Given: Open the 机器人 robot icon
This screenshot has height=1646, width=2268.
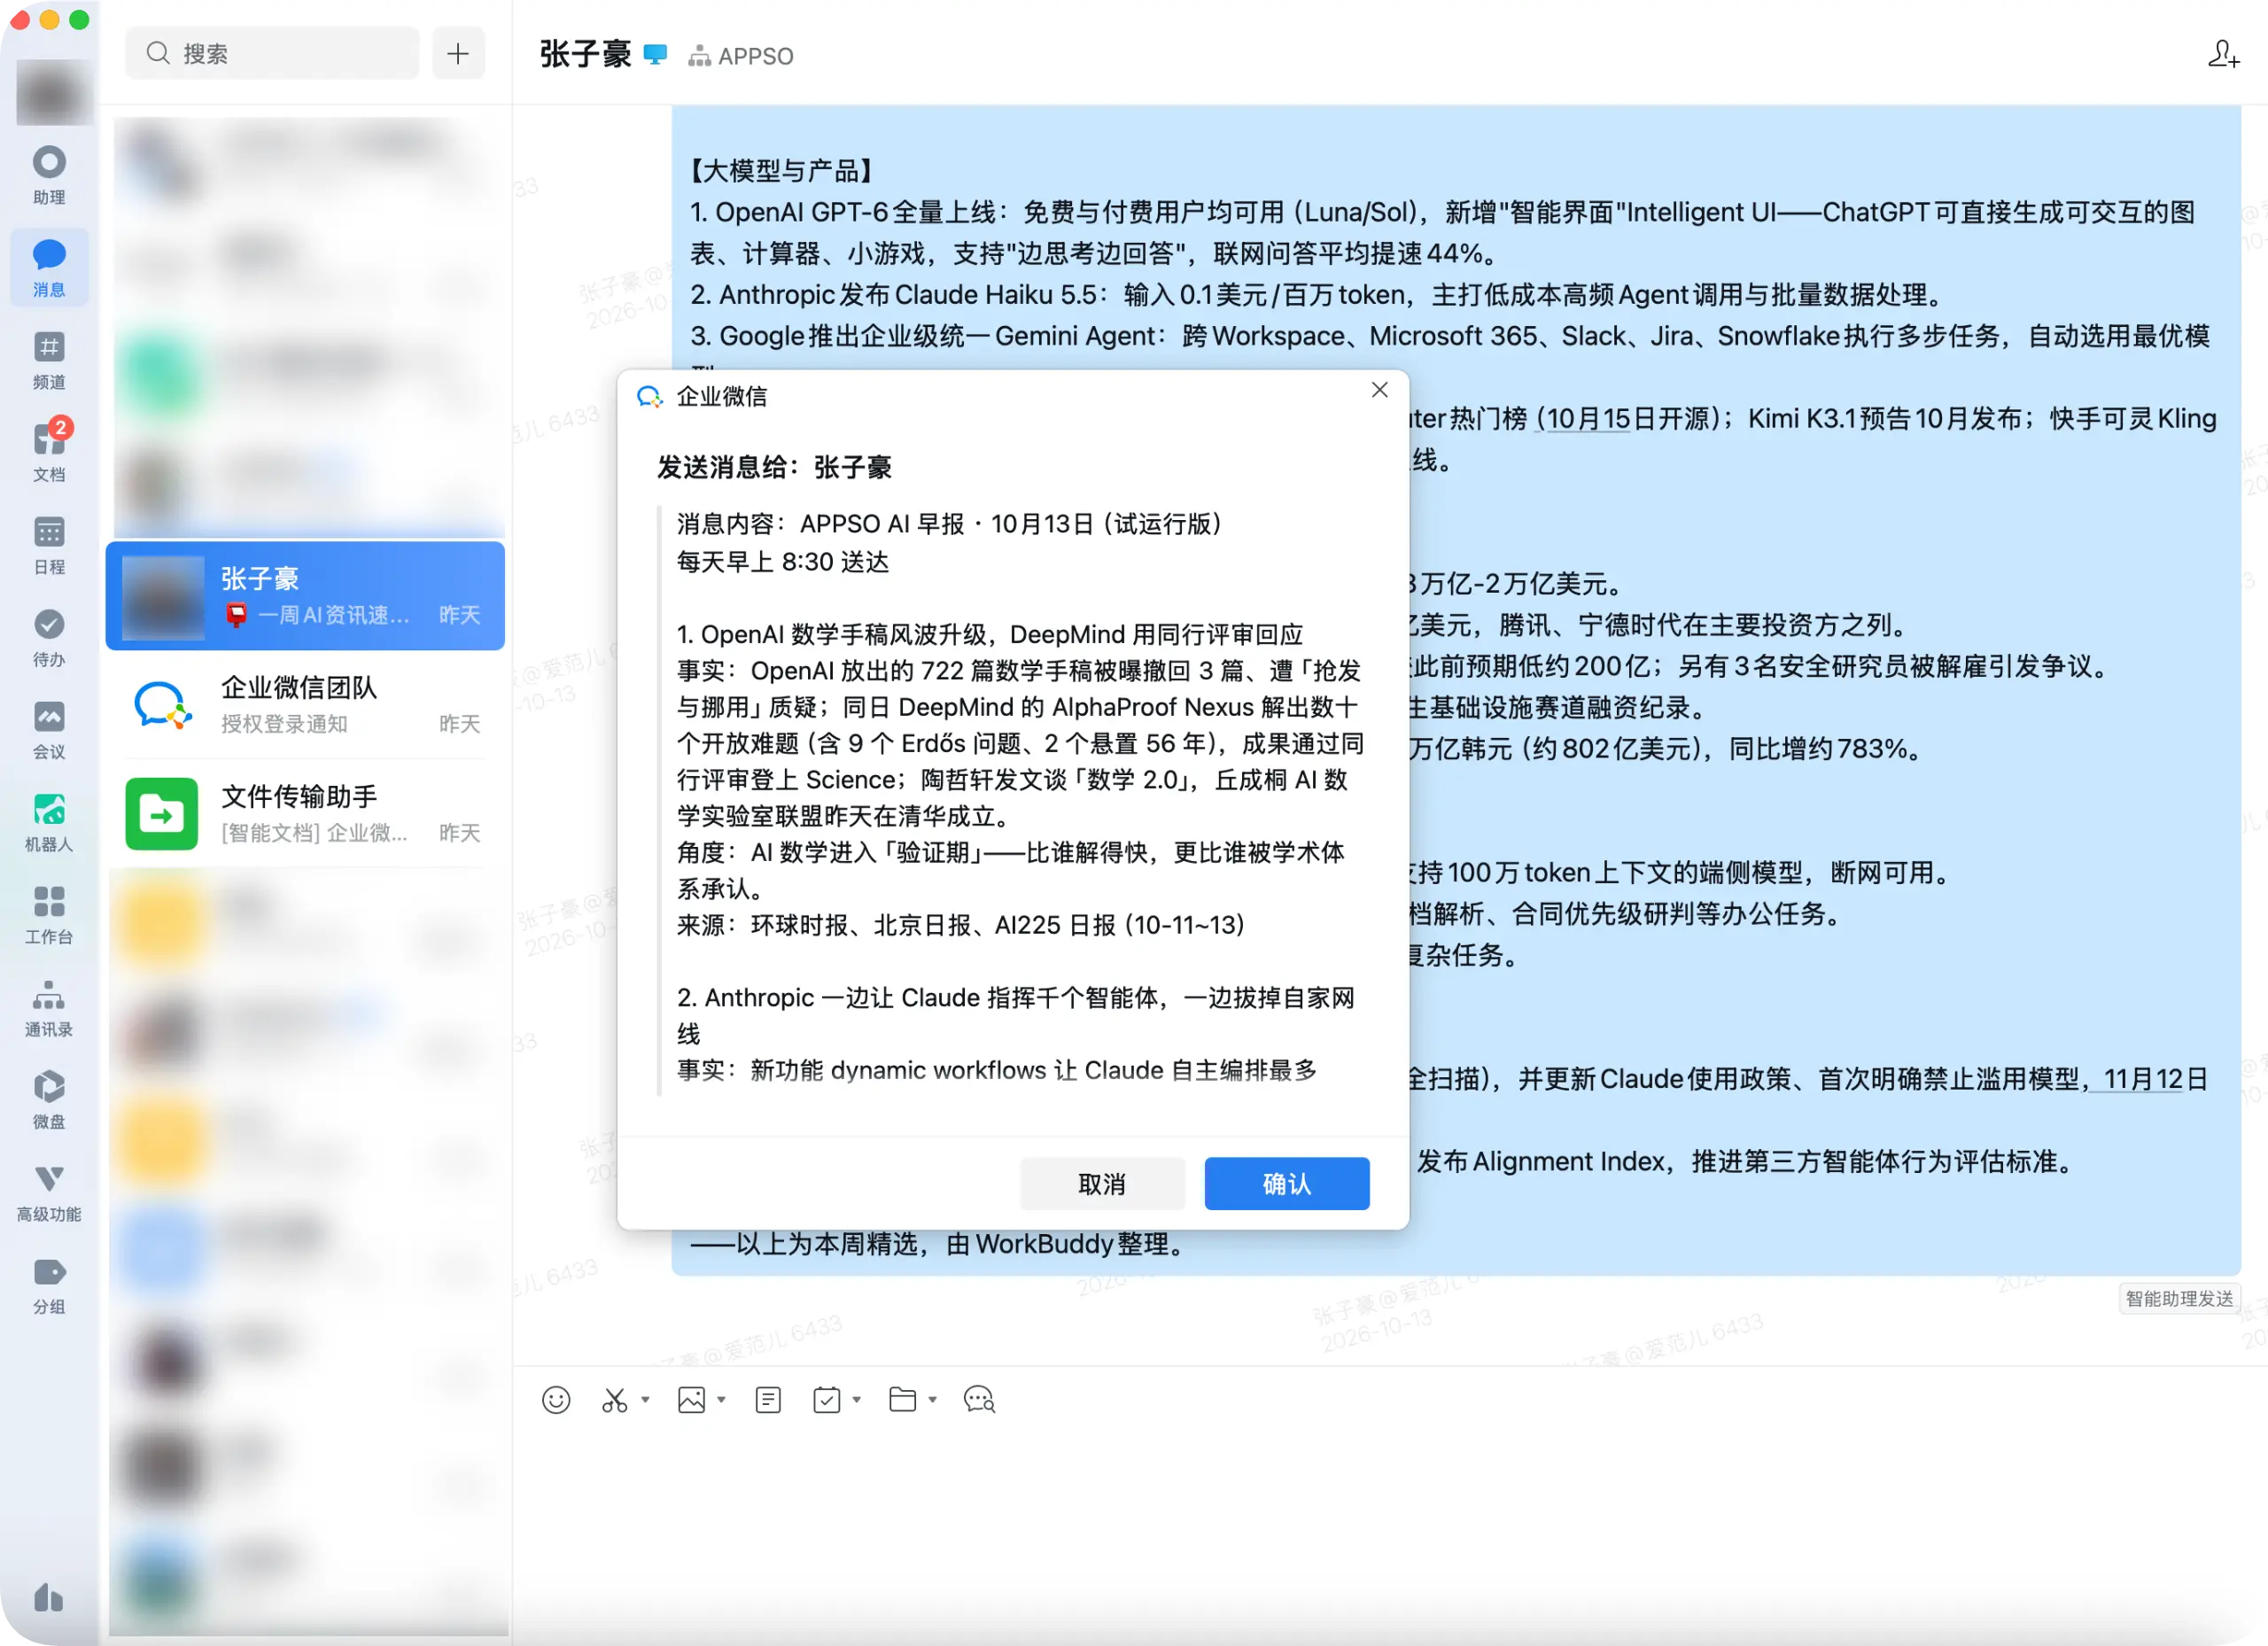Looking at the screenshot, I should (49, 822).
